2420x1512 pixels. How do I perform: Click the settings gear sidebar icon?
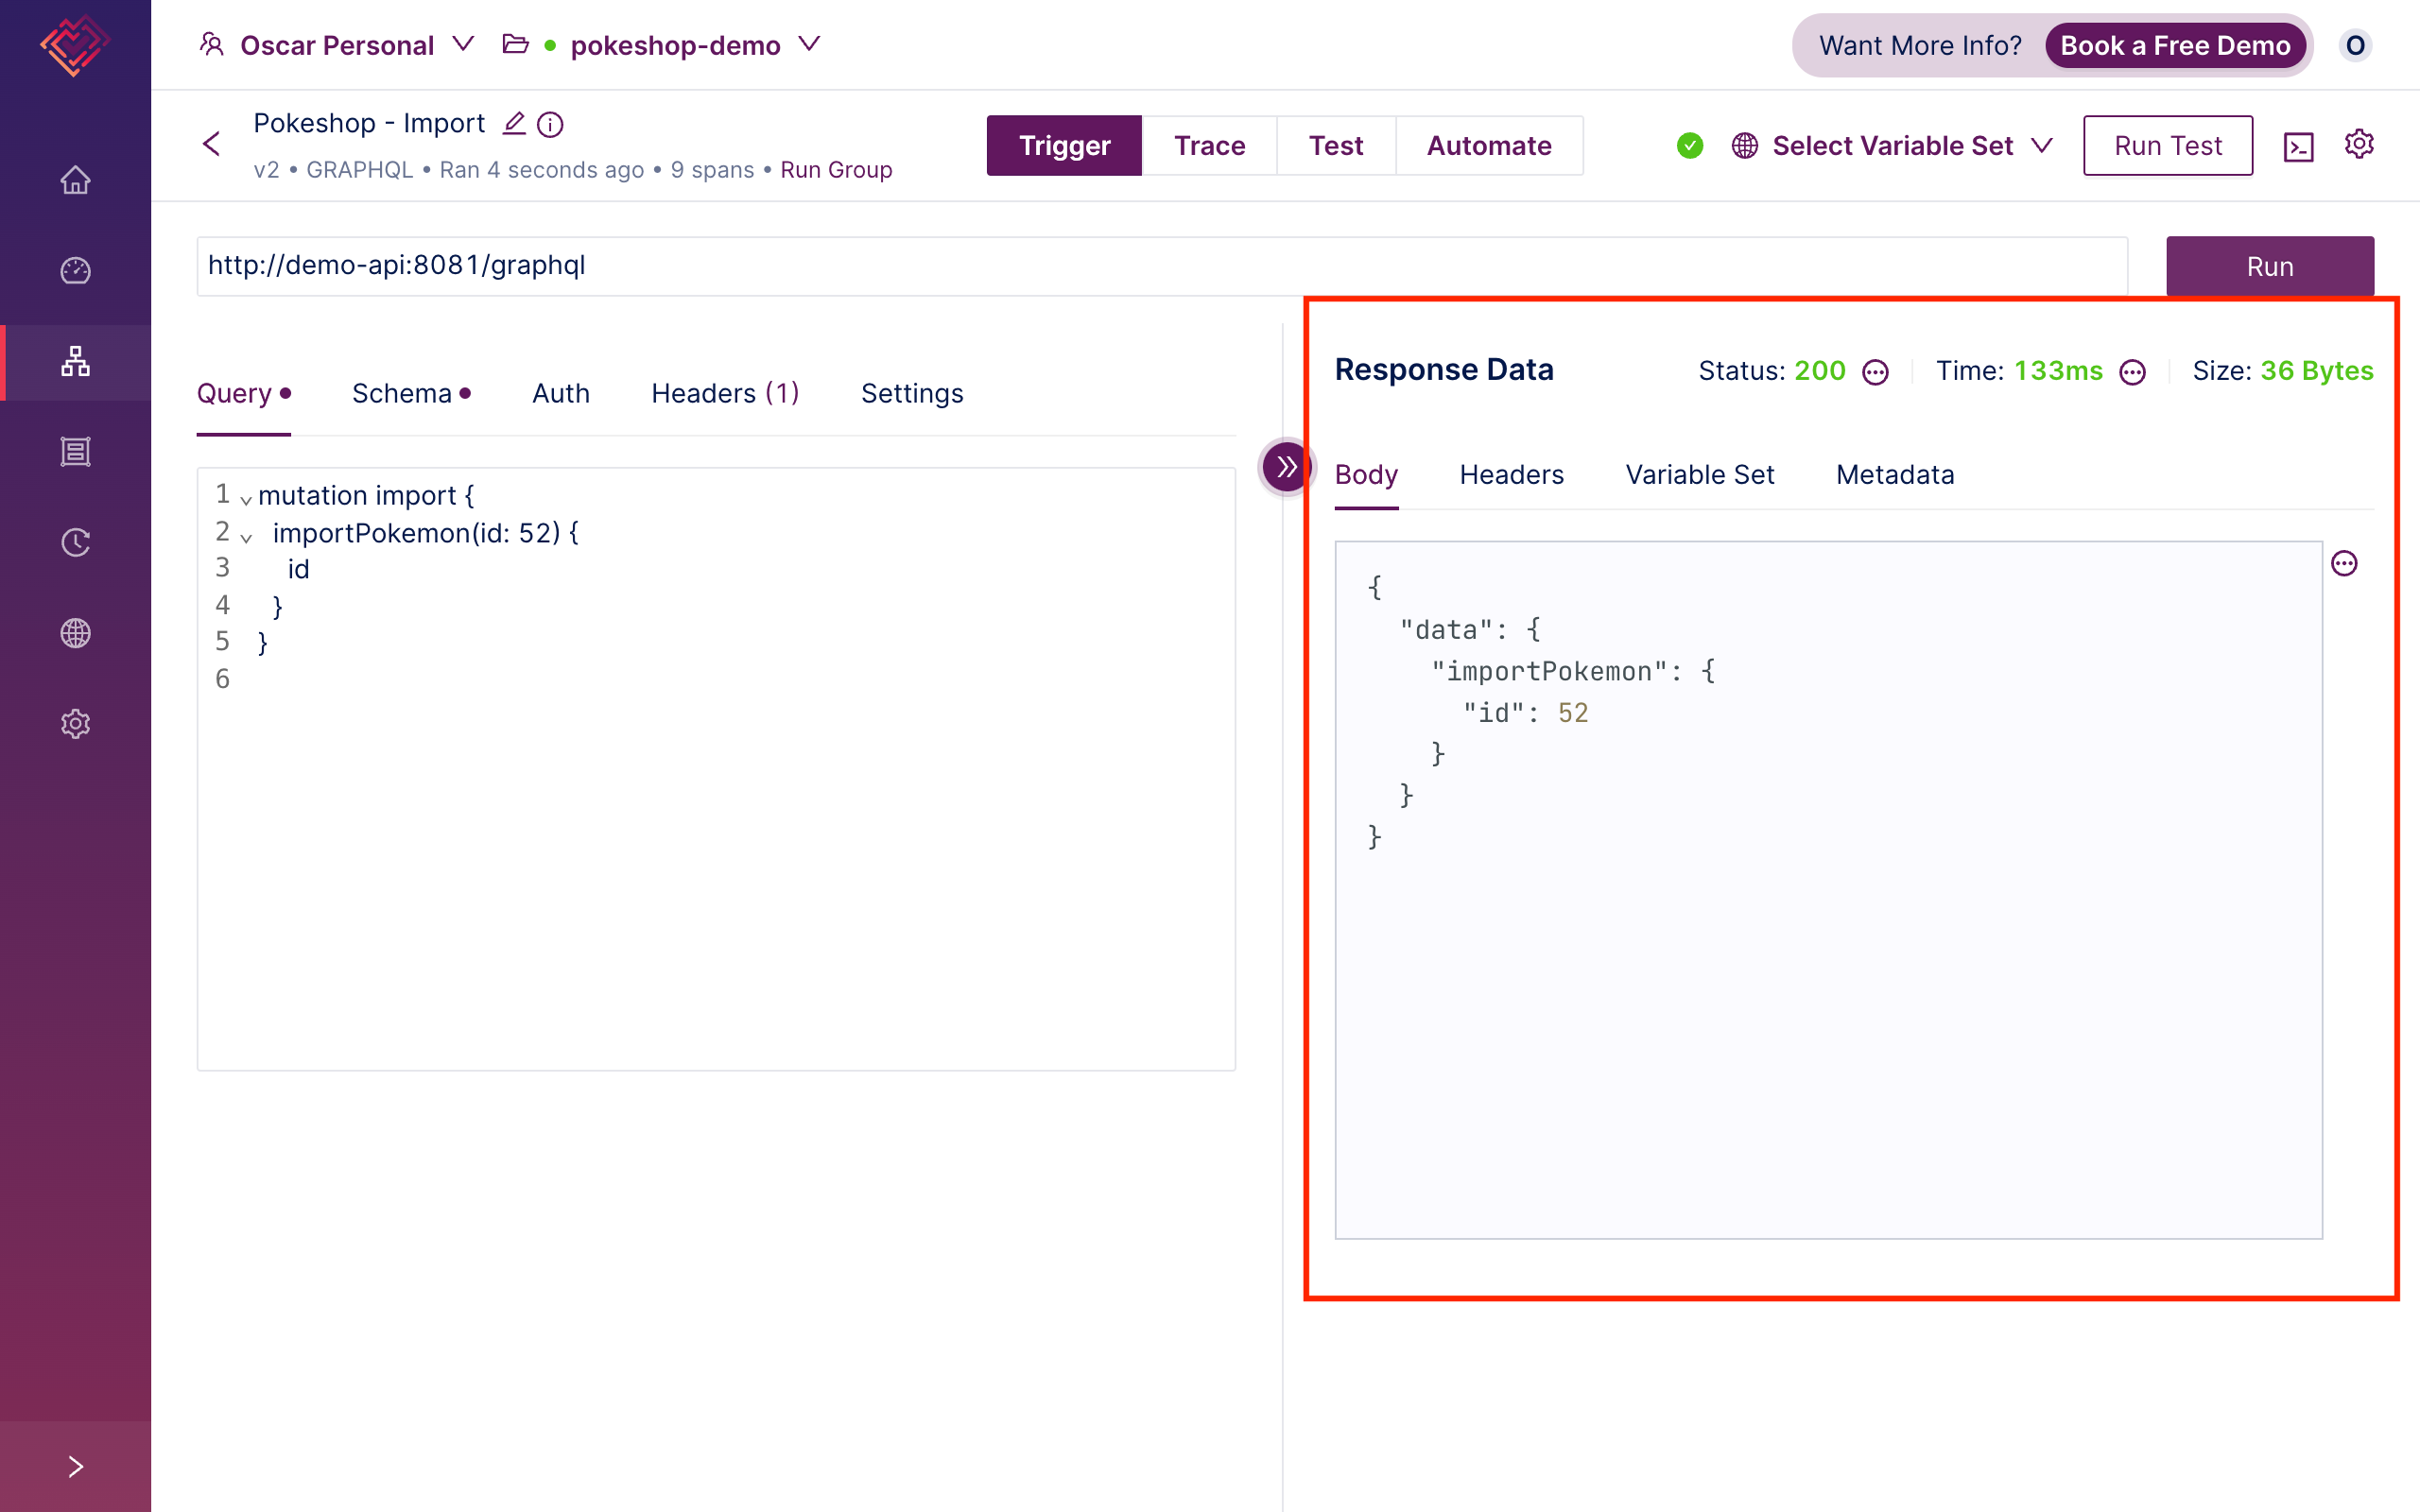77,723
